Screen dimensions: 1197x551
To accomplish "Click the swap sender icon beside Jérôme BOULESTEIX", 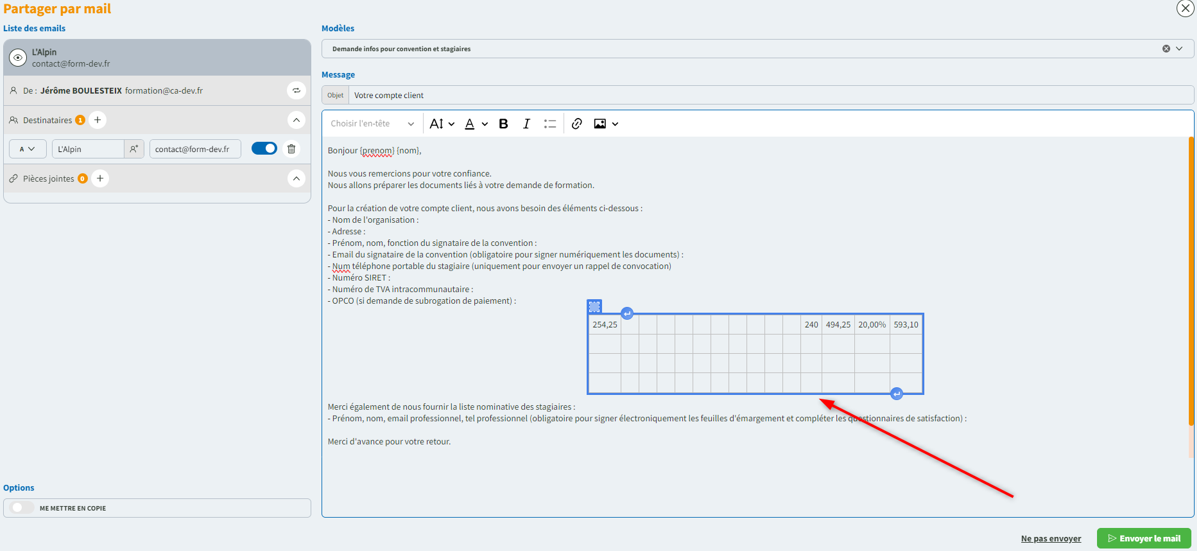I will tap(295, 91).
